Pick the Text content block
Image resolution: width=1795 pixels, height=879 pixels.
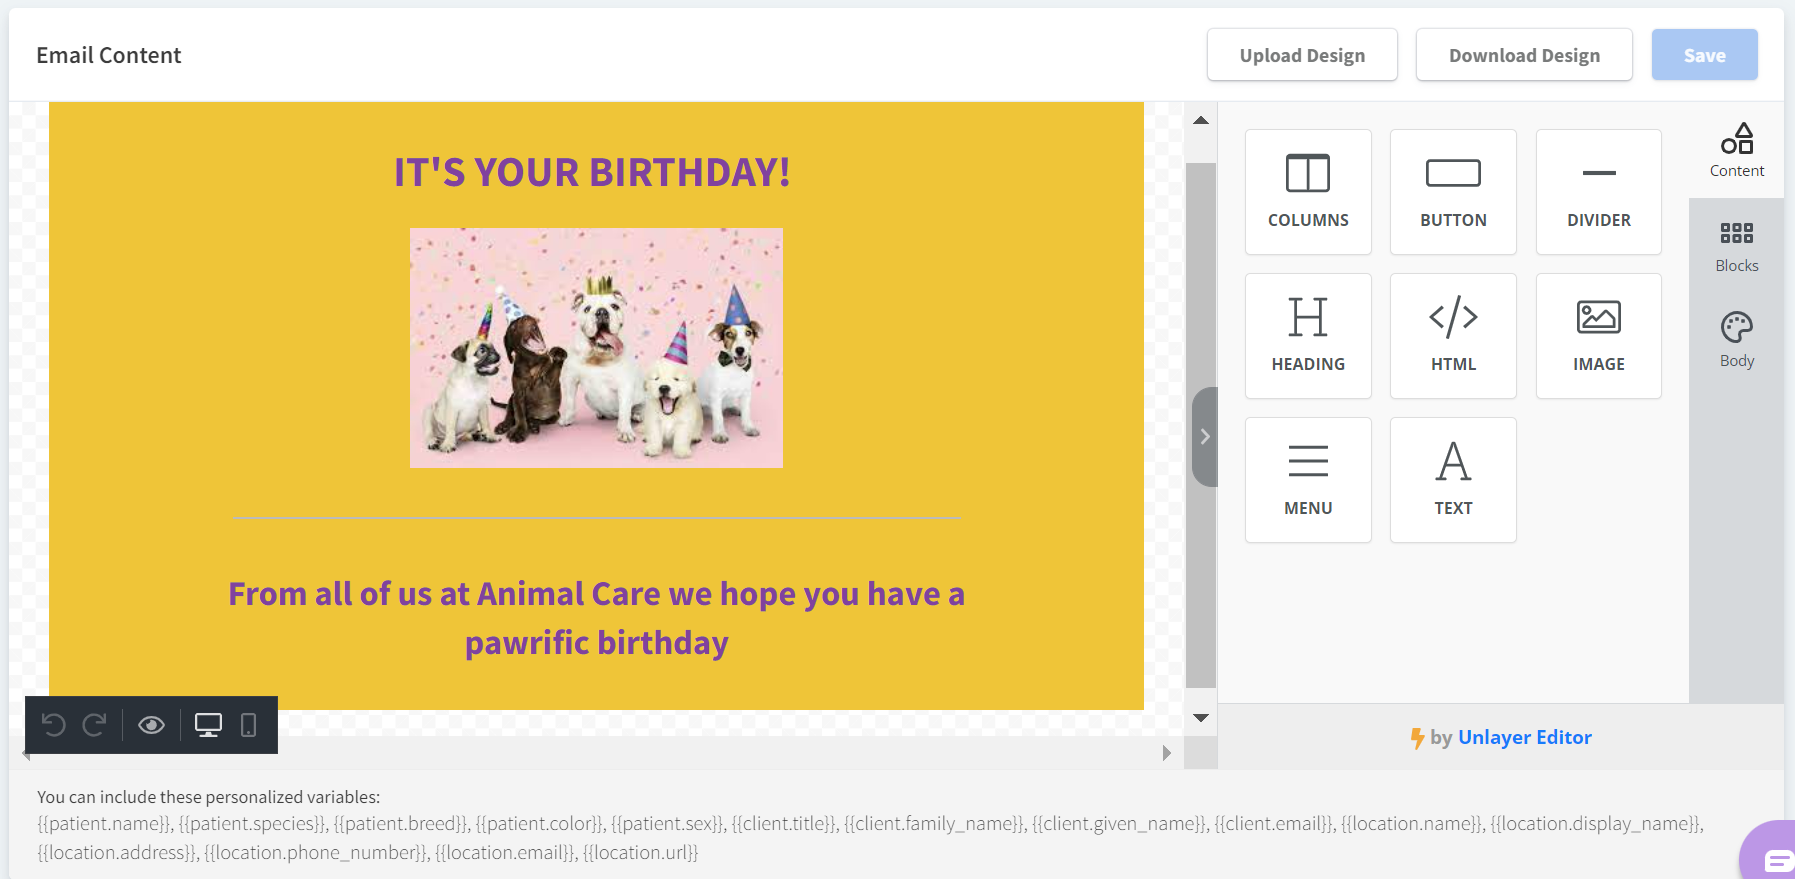[1453, 479]
